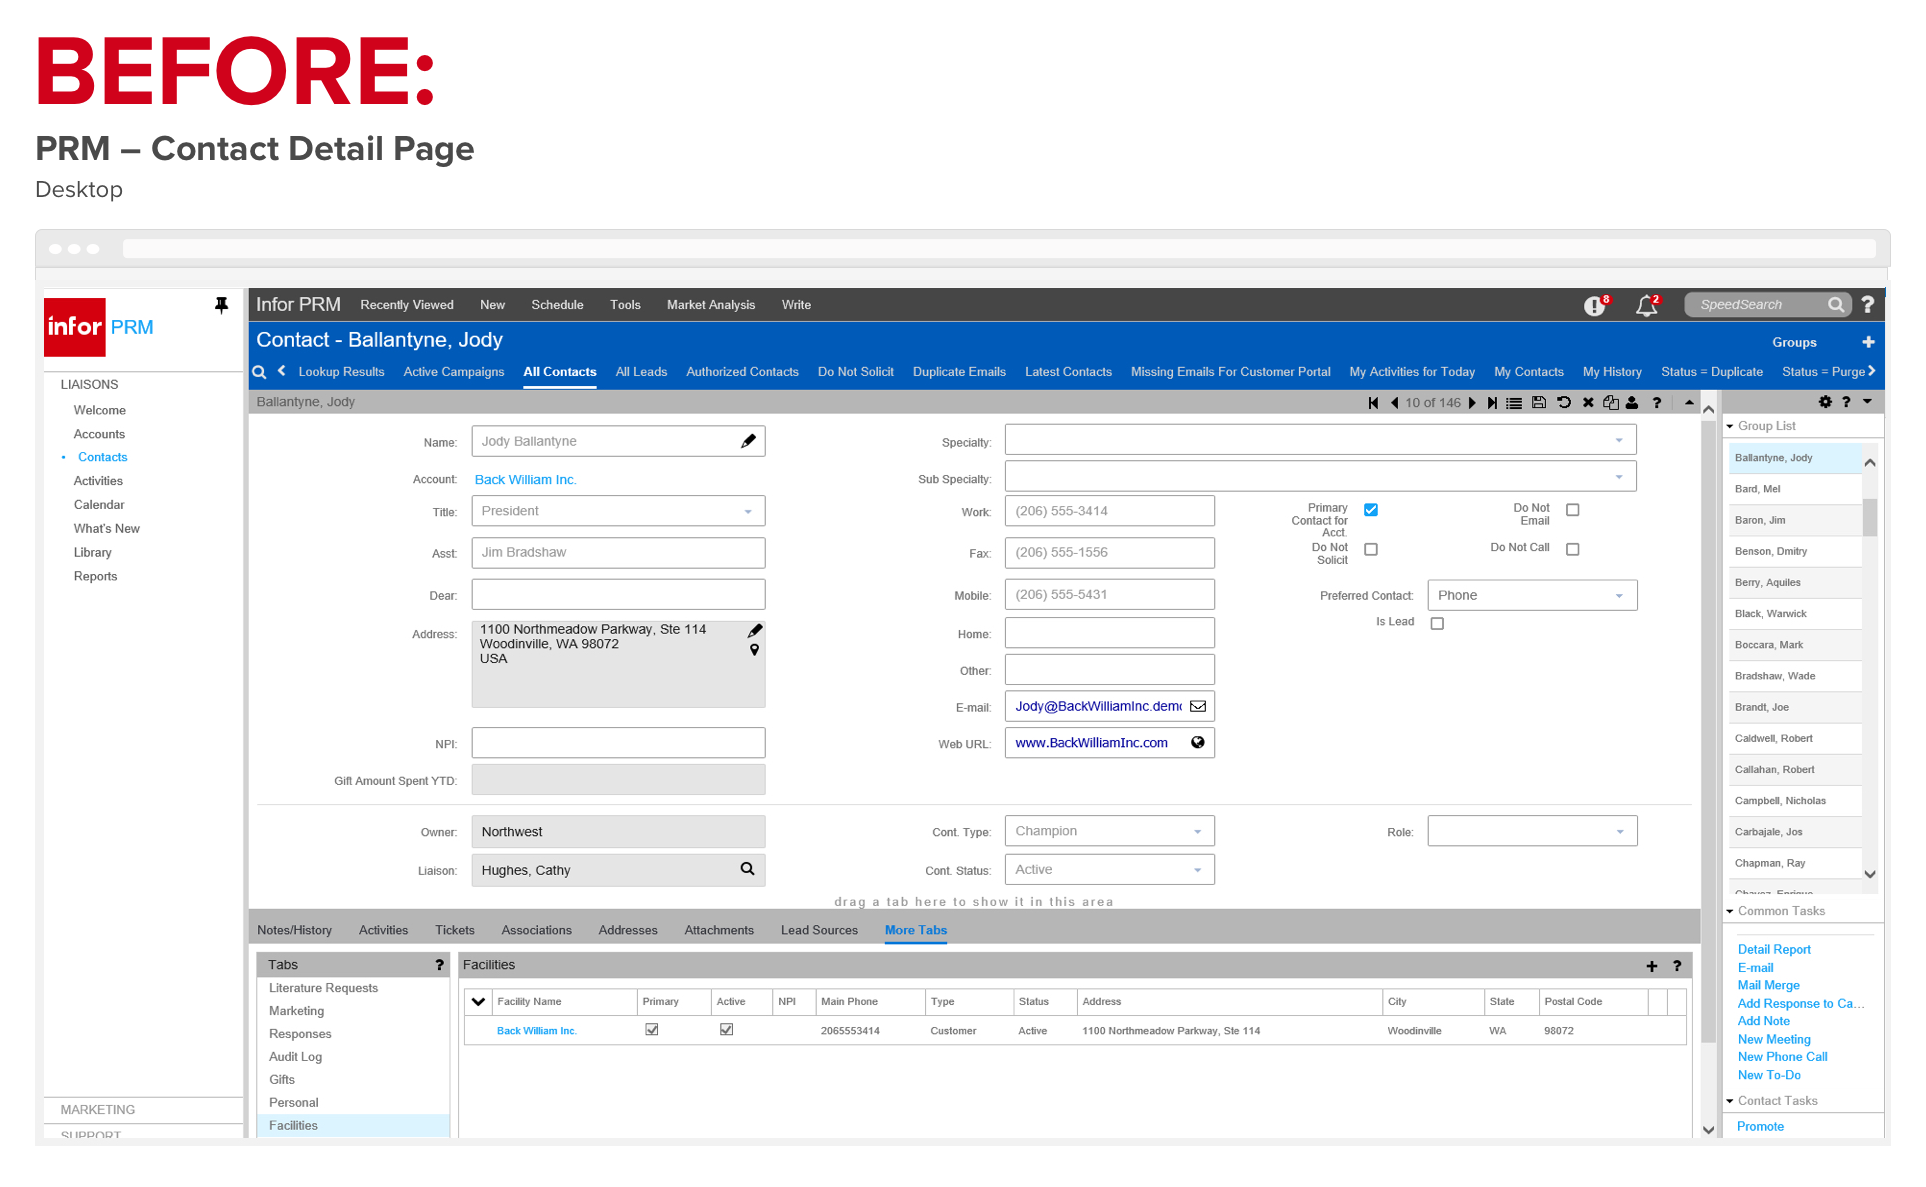
Task: Uncheck Primary Contact for Acct
Action: [1371, 510]
